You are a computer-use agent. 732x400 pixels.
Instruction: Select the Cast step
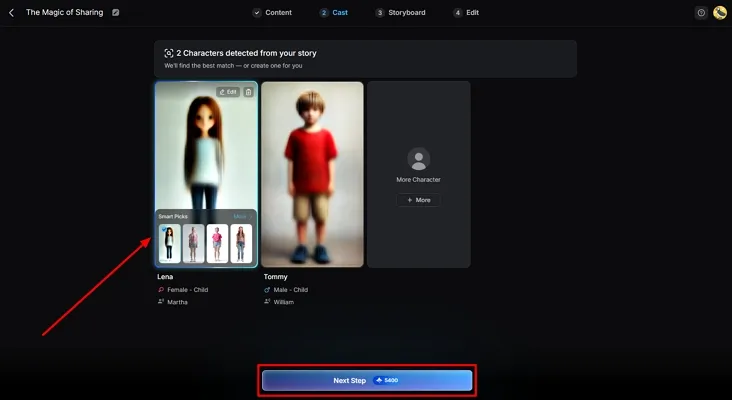tap(334, 13)
